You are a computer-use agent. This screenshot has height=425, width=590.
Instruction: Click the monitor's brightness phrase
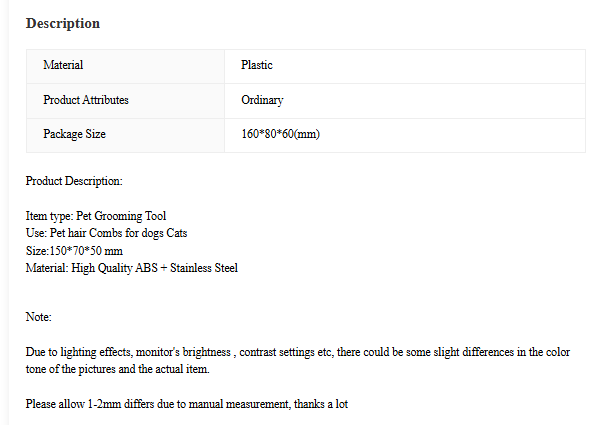pyautogui.click(x=183, y=352)
